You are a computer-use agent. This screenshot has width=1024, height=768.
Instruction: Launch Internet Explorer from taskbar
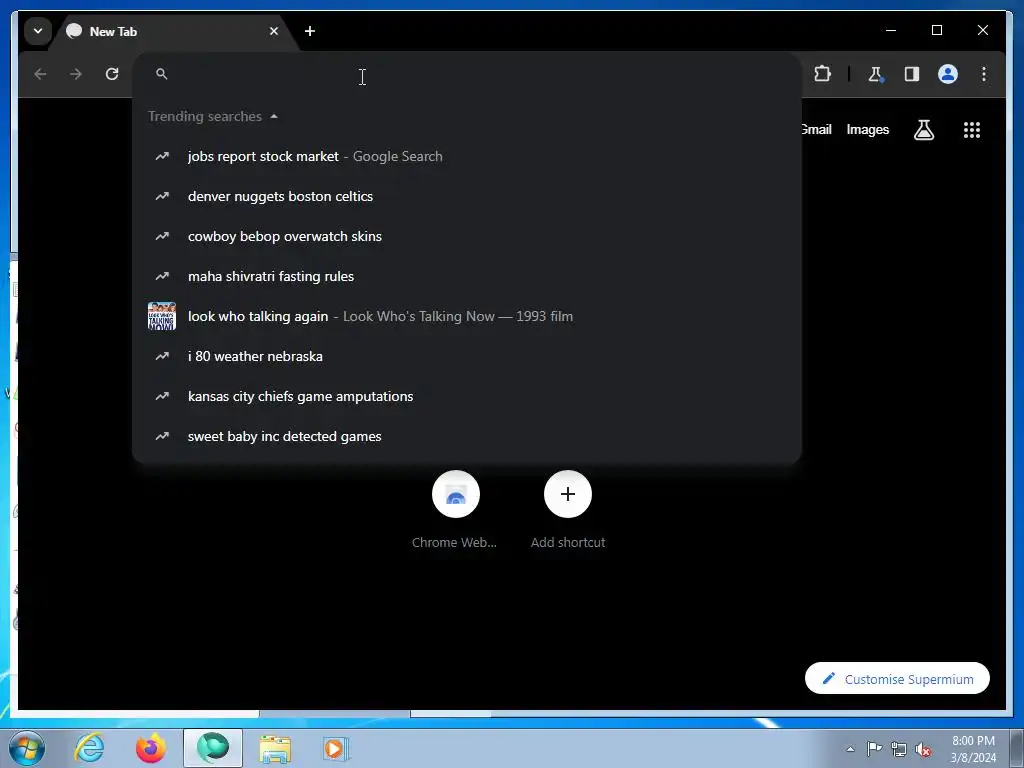point(89,748)
